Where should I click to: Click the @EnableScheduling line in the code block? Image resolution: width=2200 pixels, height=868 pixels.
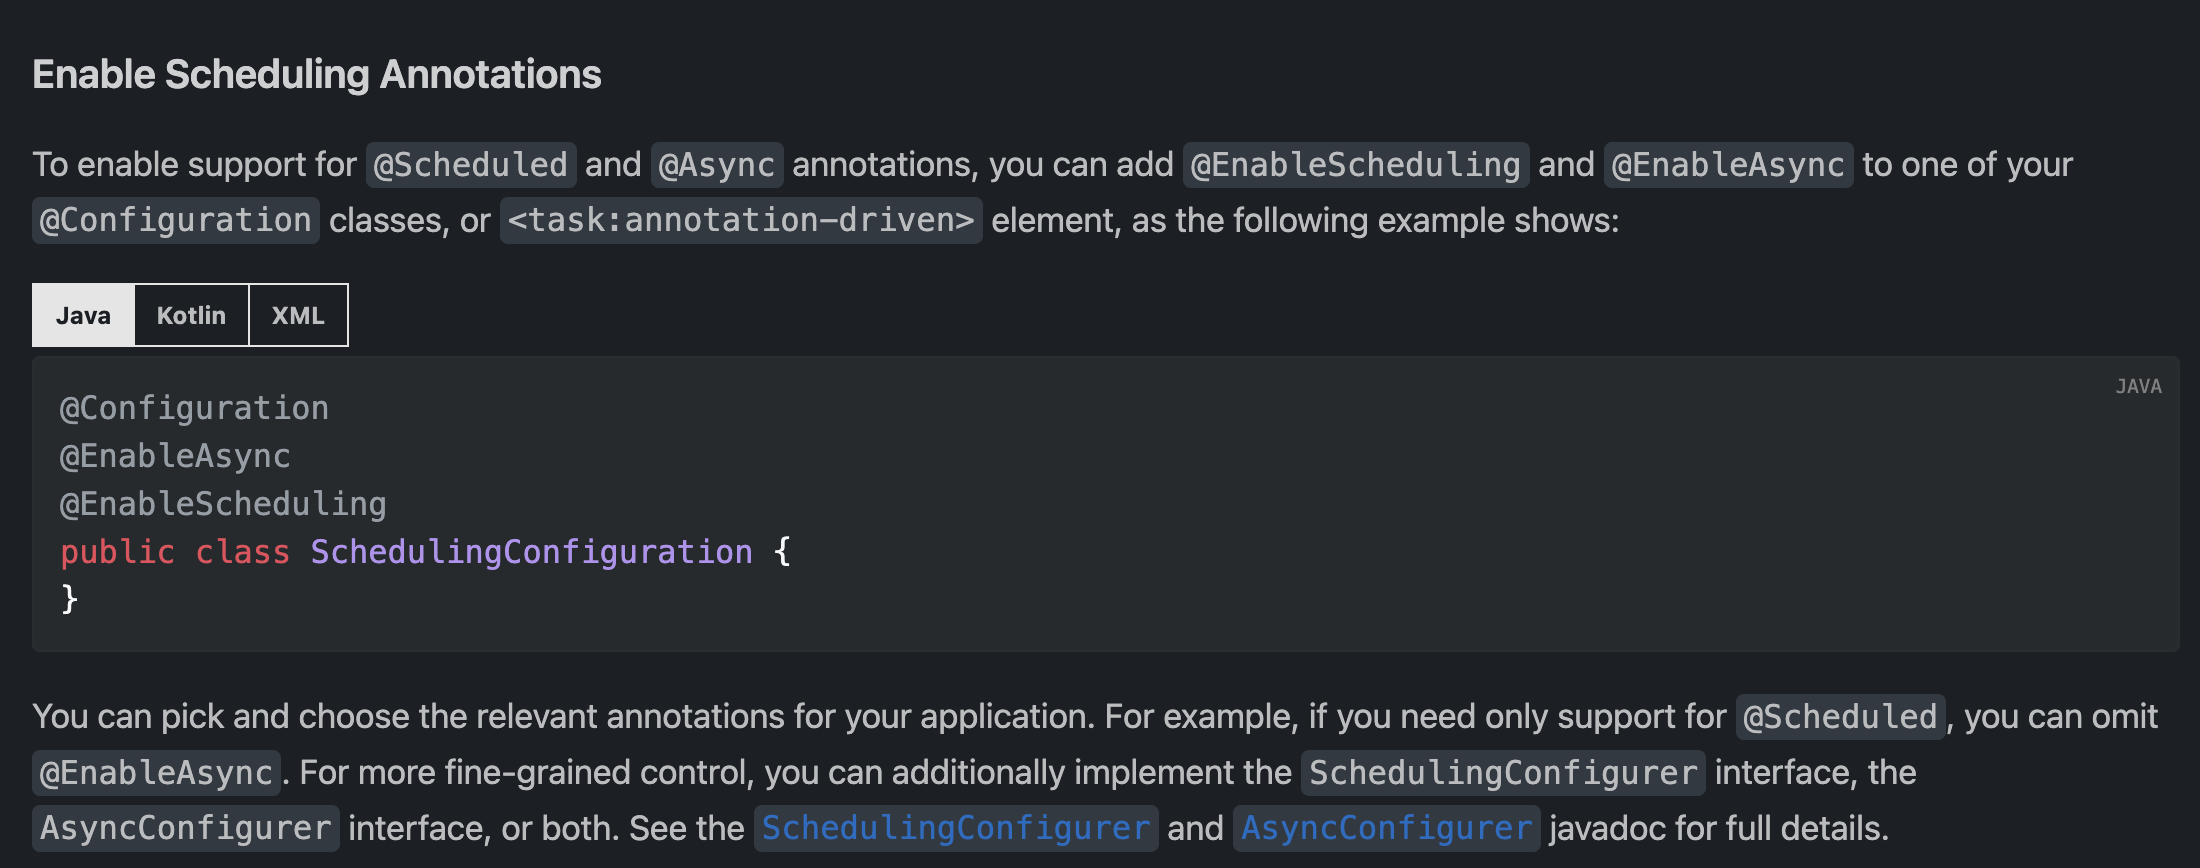[x=223, y=504]
